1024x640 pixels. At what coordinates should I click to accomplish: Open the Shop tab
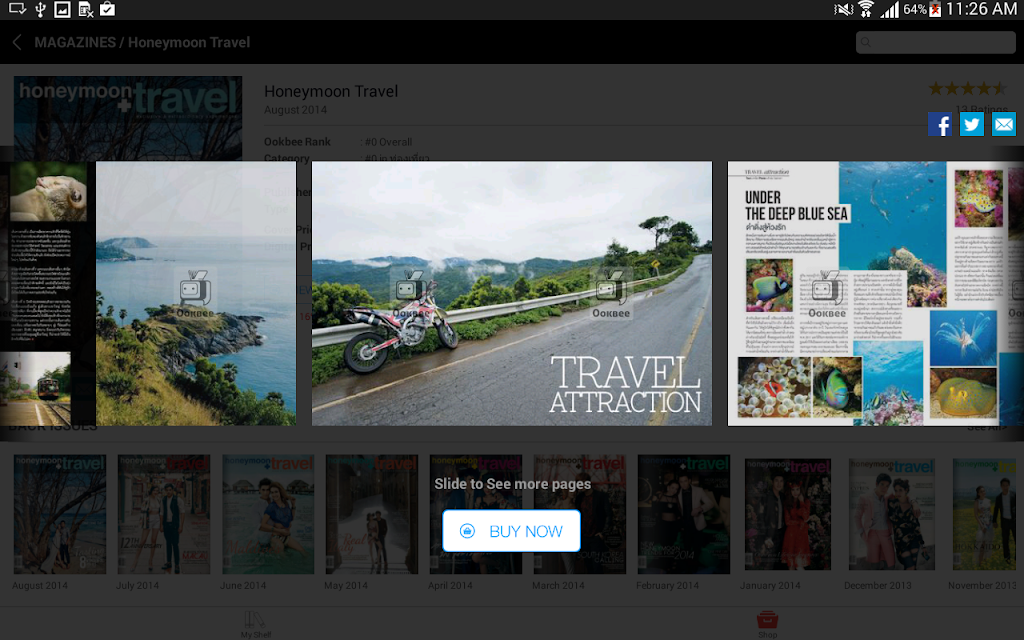[x=767, y=624]
